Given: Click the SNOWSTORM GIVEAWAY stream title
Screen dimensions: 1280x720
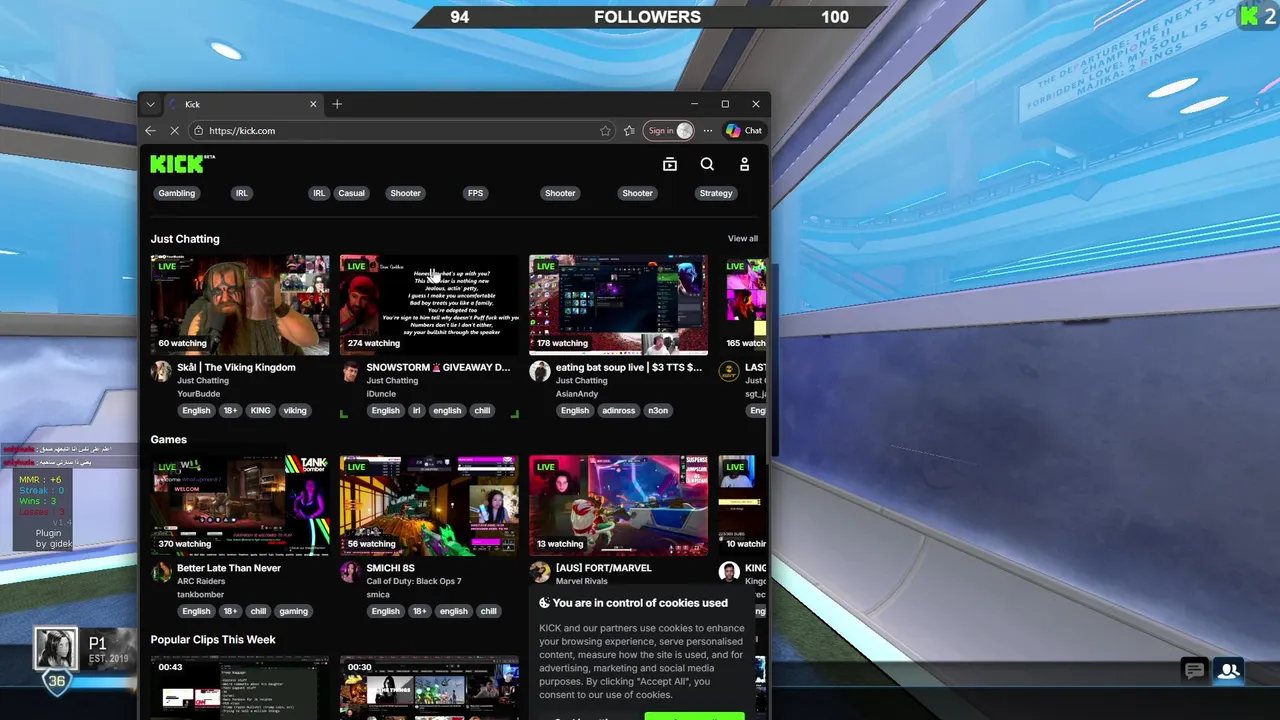Looking at the screenshot, I should [438, 367].
